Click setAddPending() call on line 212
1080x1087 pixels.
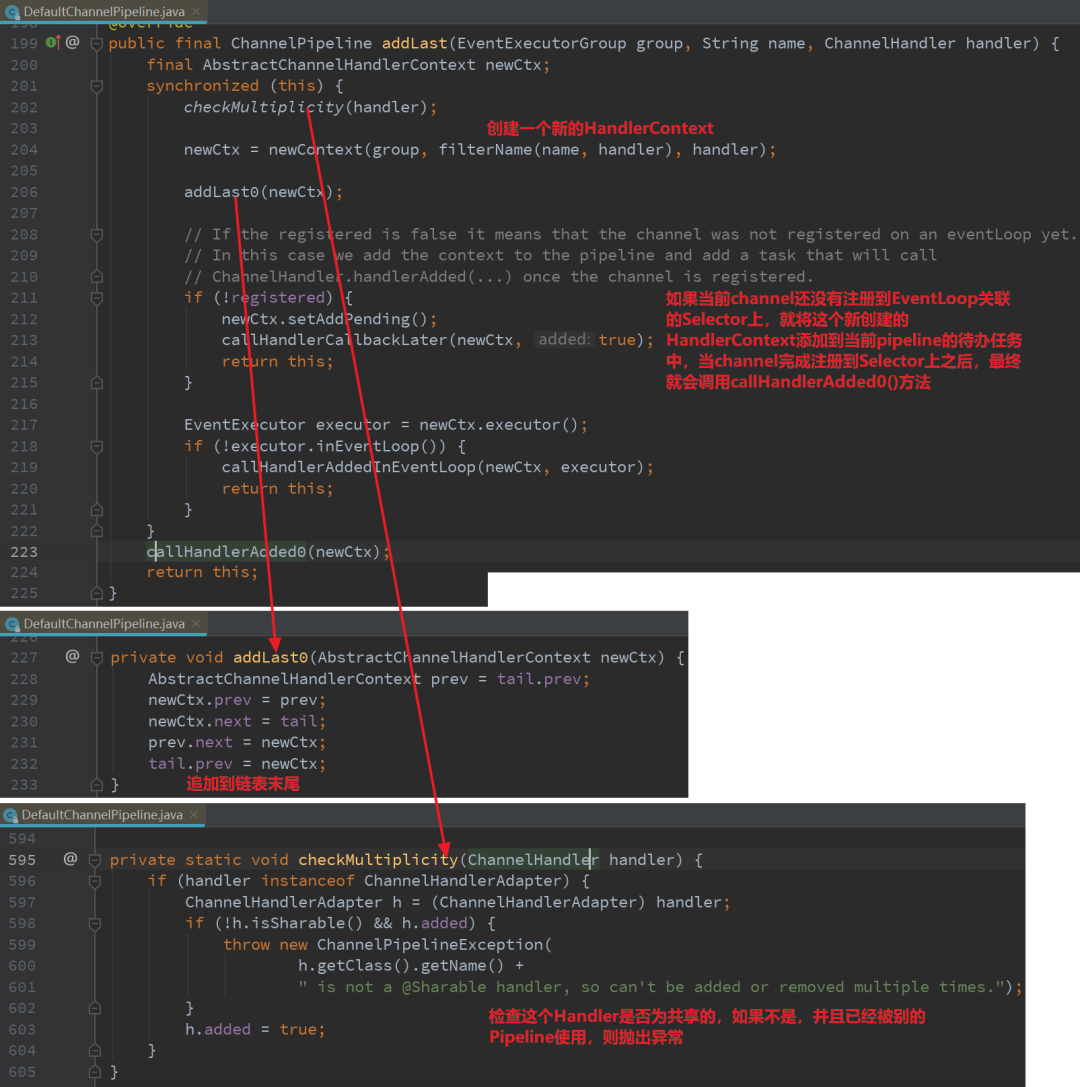[x=358, y=319]
